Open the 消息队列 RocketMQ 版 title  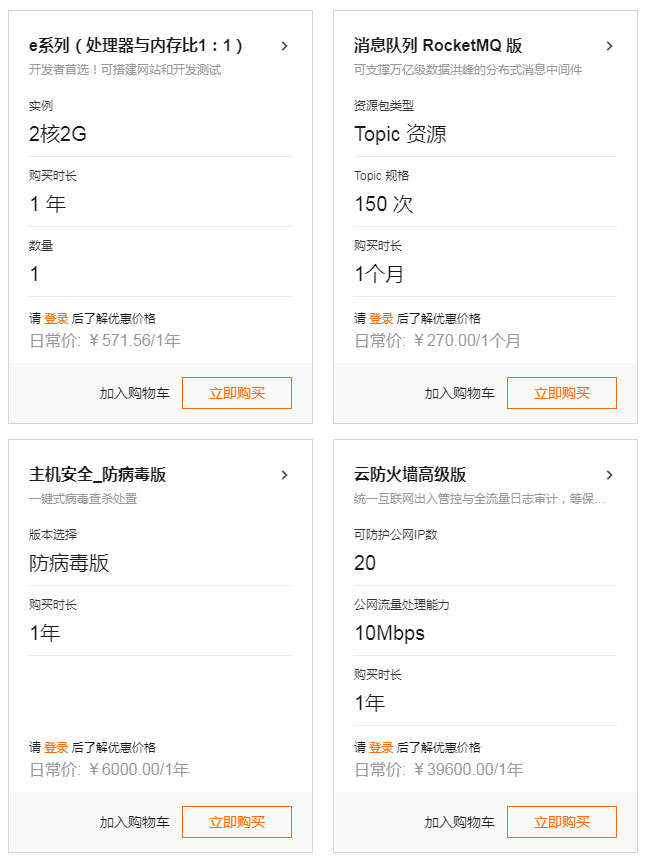tap(438, 46)
